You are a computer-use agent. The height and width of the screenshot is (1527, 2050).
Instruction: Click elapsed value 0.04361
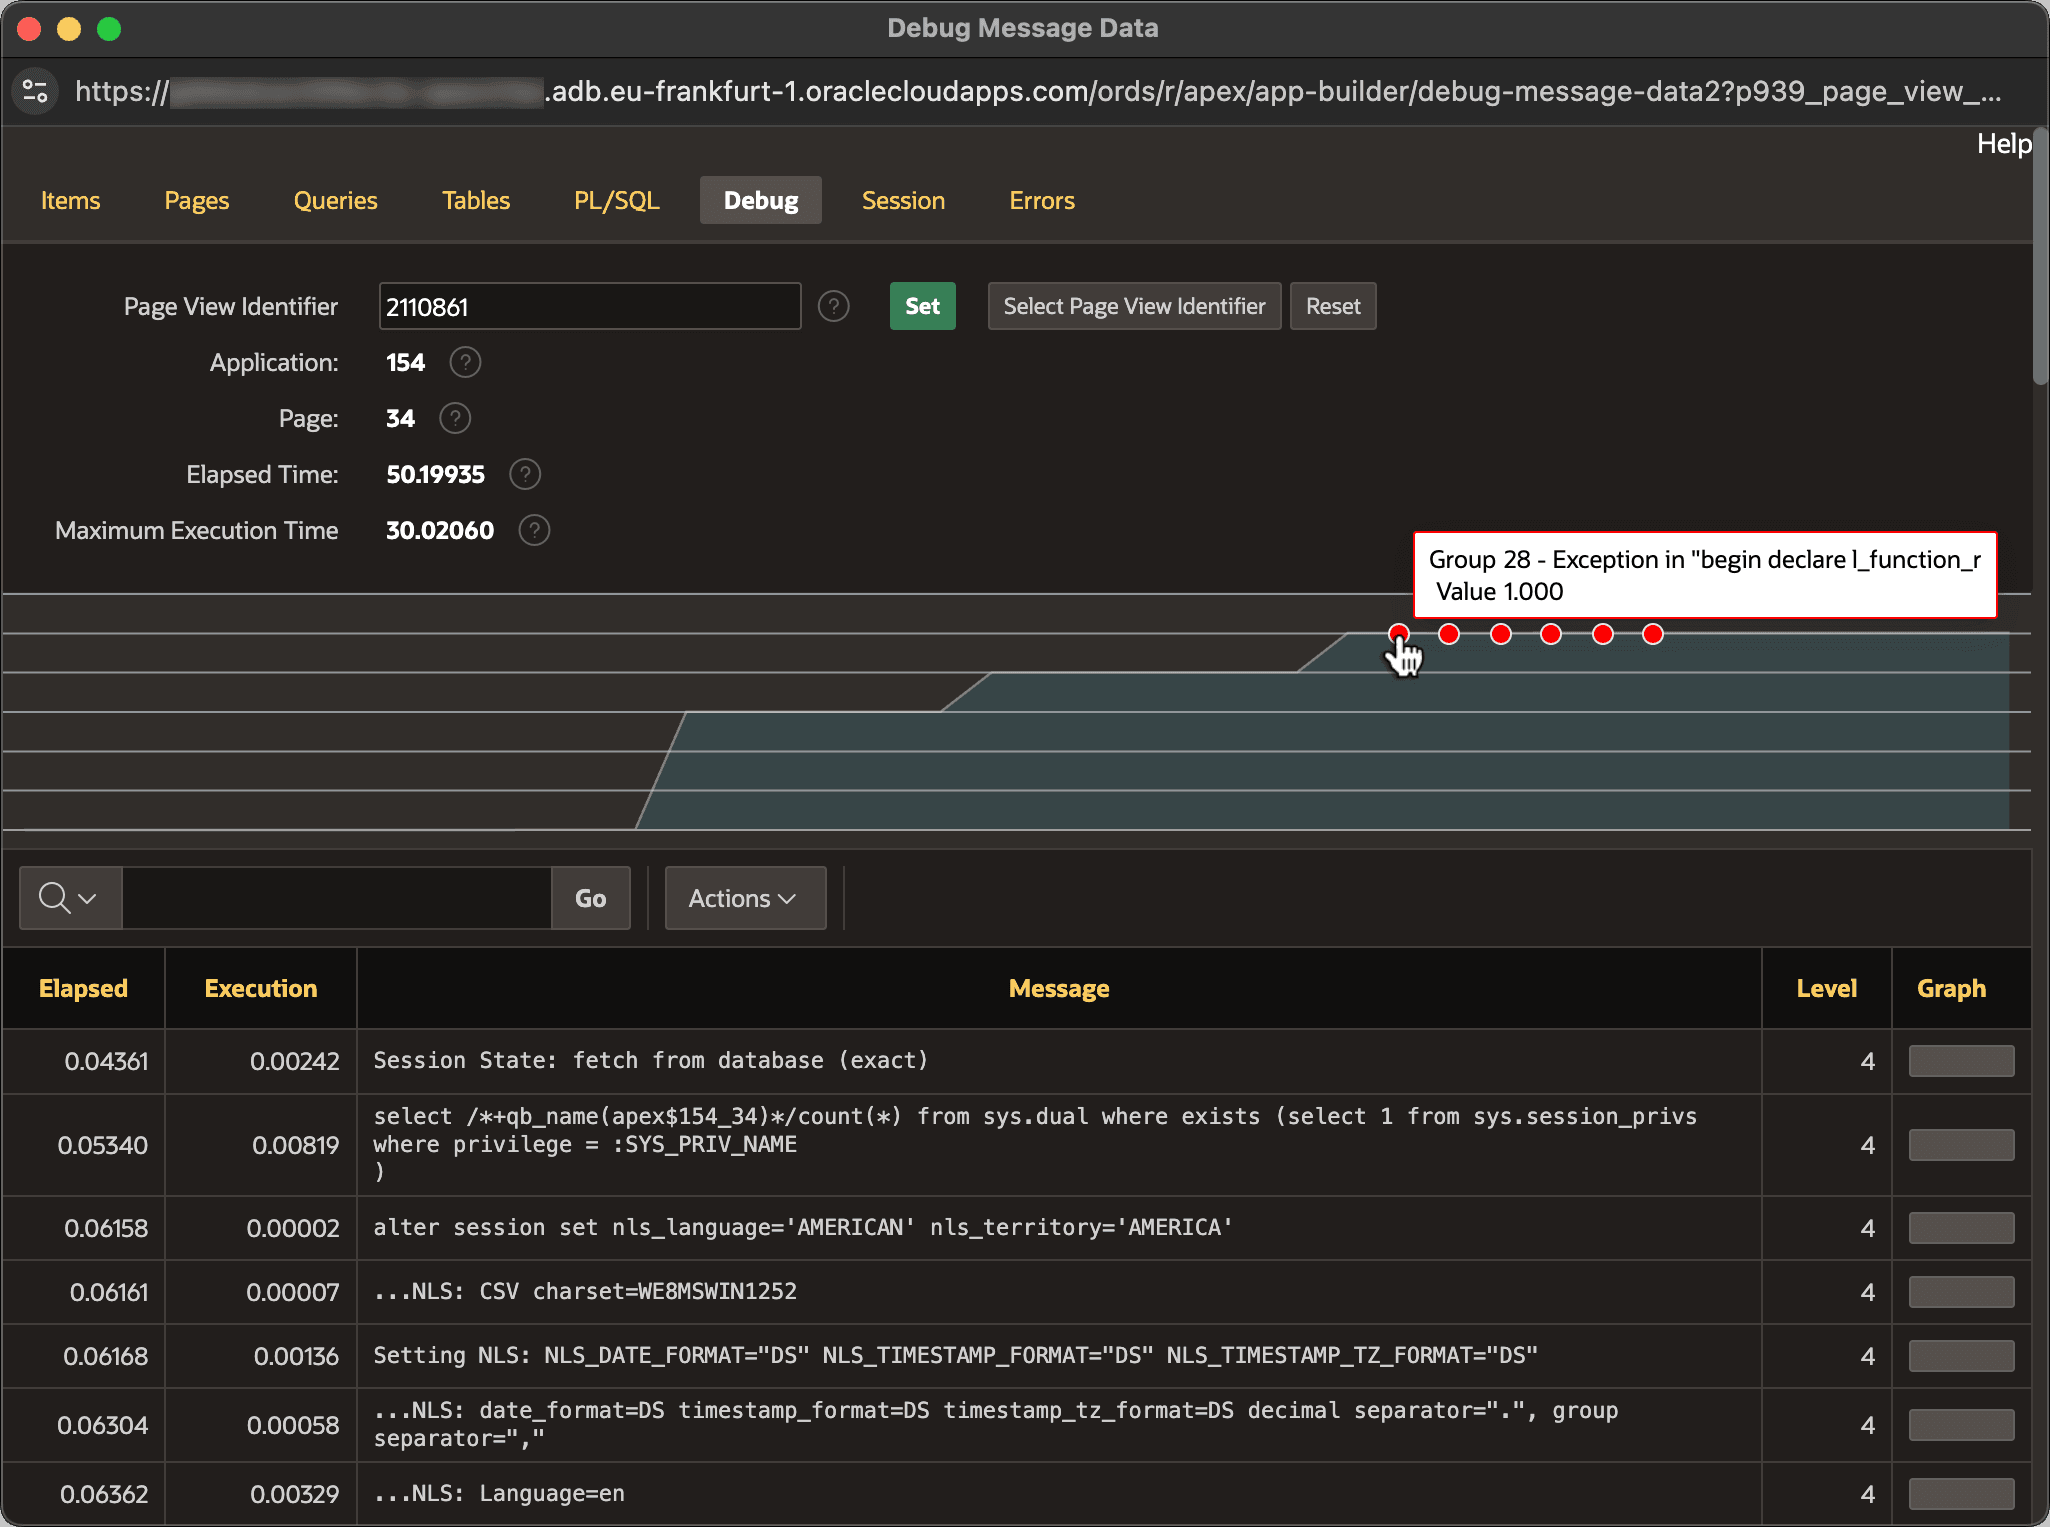coord(106,1061)
